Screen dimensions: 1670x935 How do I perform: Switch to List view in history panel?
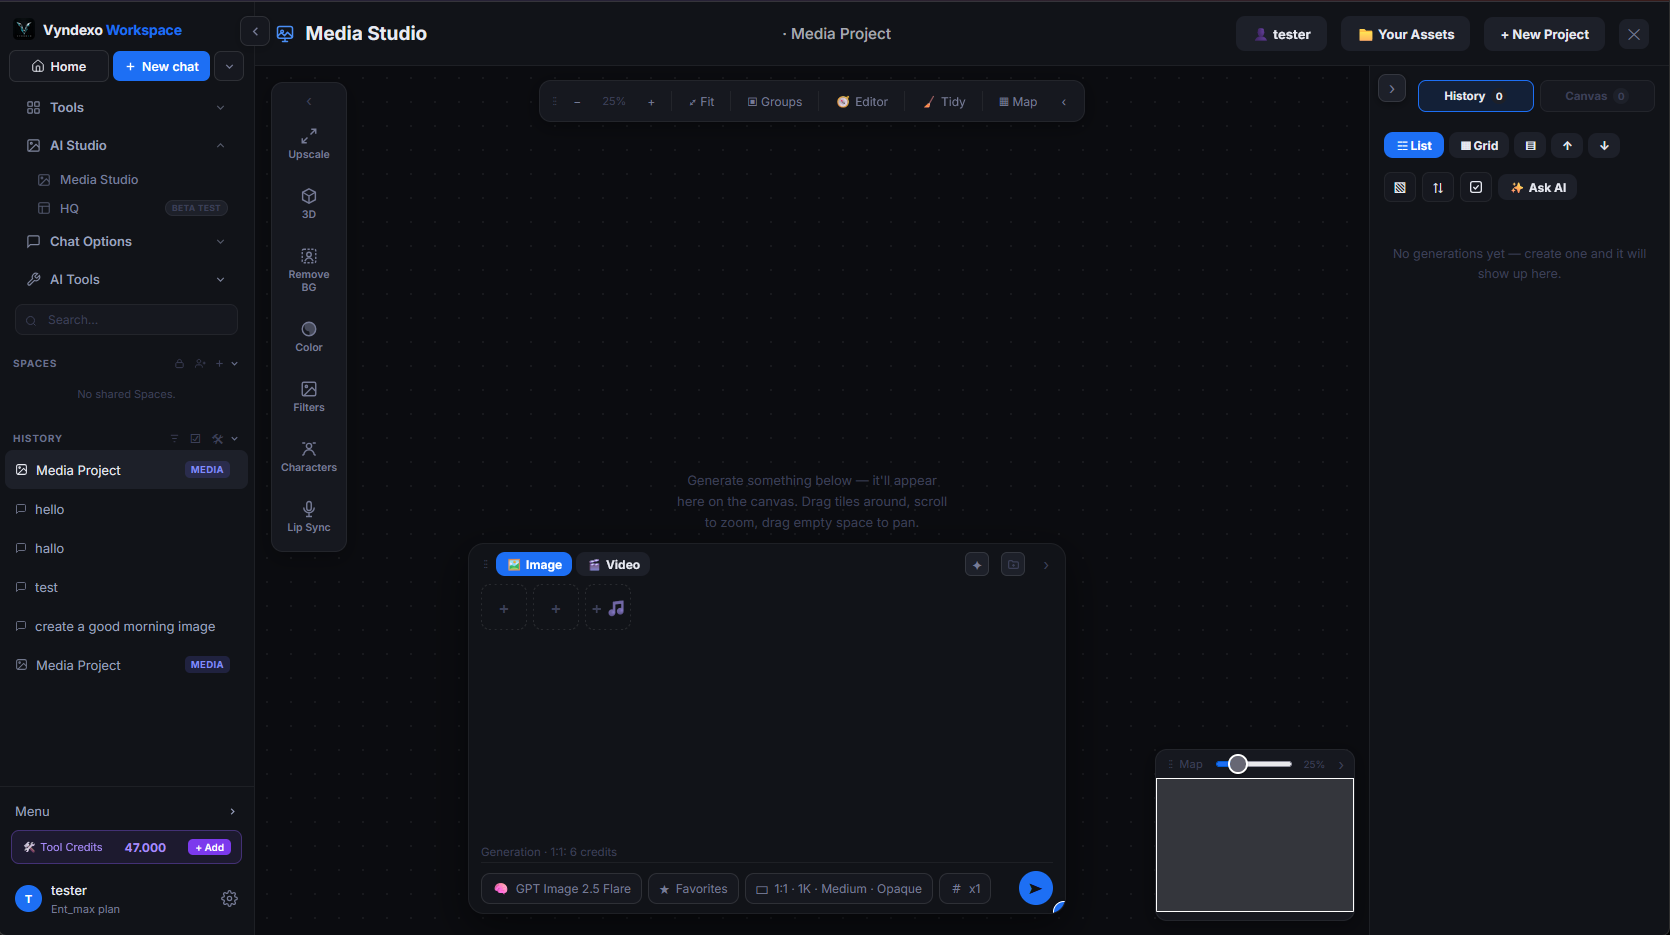pos(1414,146)
